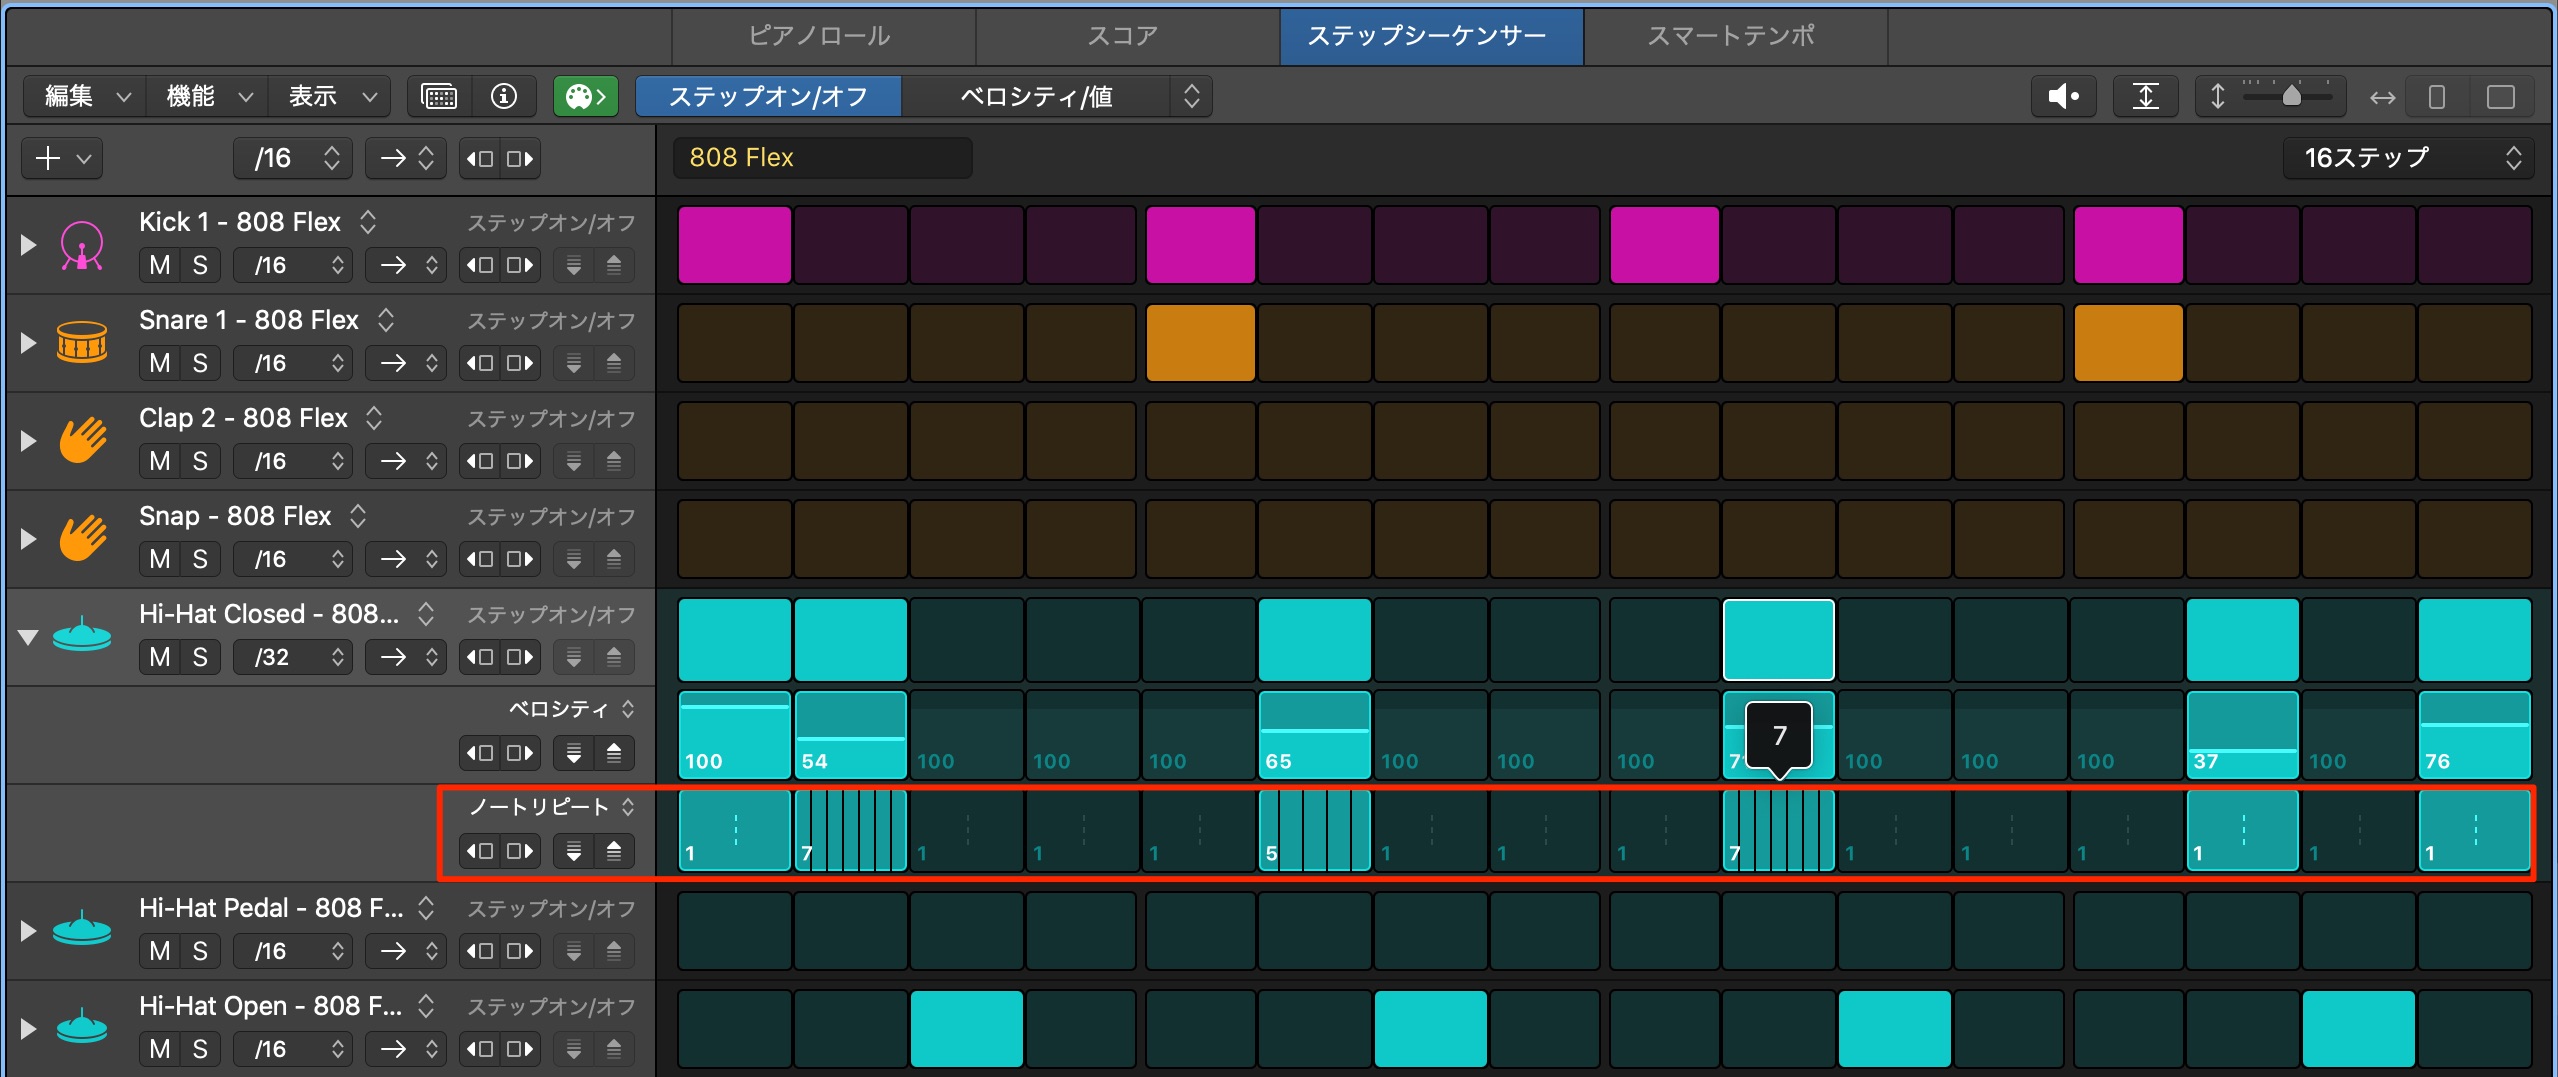This screenshot has height=1077, width=2558.
Task: Toggle the first active Snare 1 step
Action: (x=1200, y=343)
